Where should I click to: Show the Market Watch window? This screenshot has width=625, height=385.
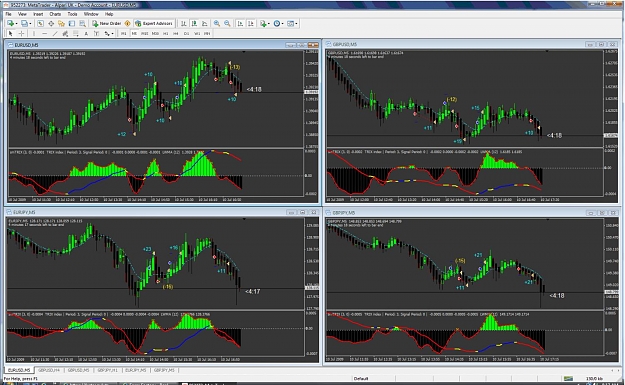(x=40, y=24)
